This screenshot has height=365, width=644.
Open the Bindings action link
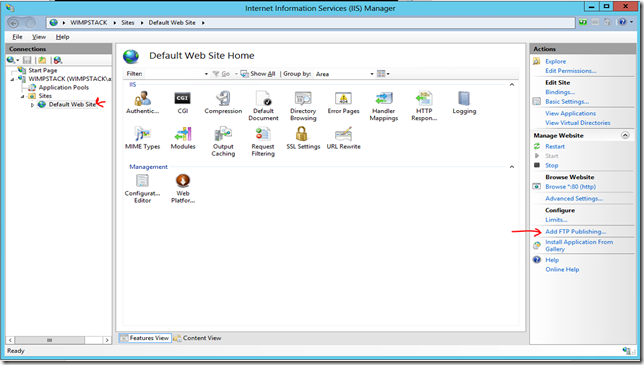click(x=560, y=92)
